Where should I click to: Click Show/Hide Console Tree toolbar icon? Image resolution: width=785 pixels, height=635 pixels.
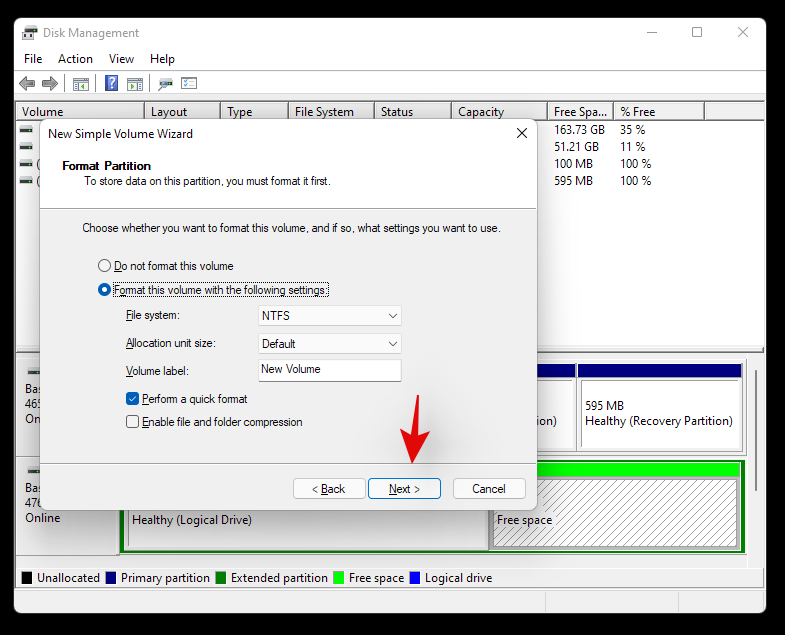click(x=81, y=84)
